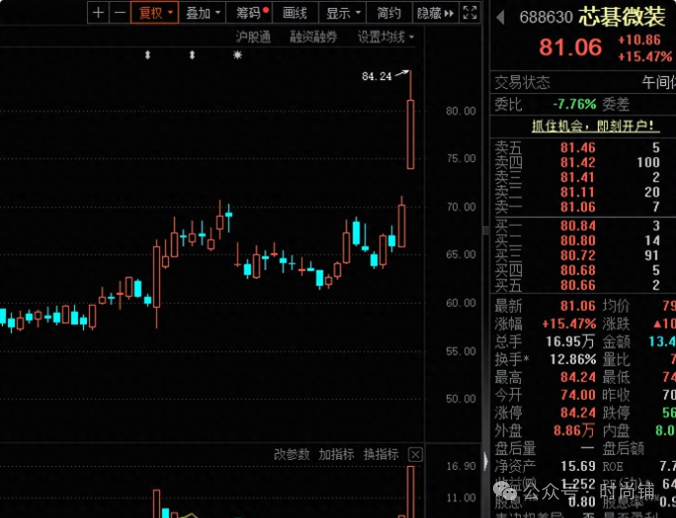Select the 画线 drawing tool
Viewport: 676px width, 518px height.
click(295, 13)
